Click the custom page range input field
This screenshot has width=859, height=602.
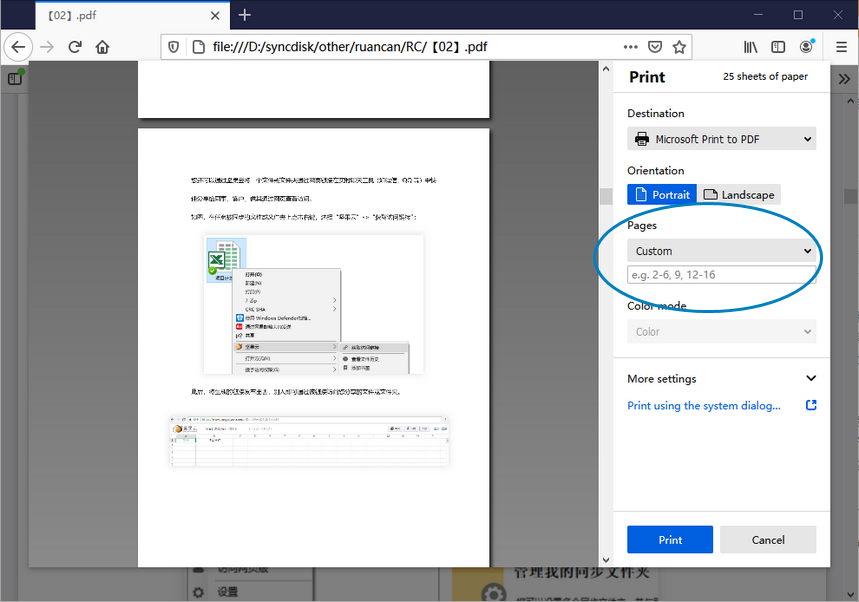(x=719, y=275)
